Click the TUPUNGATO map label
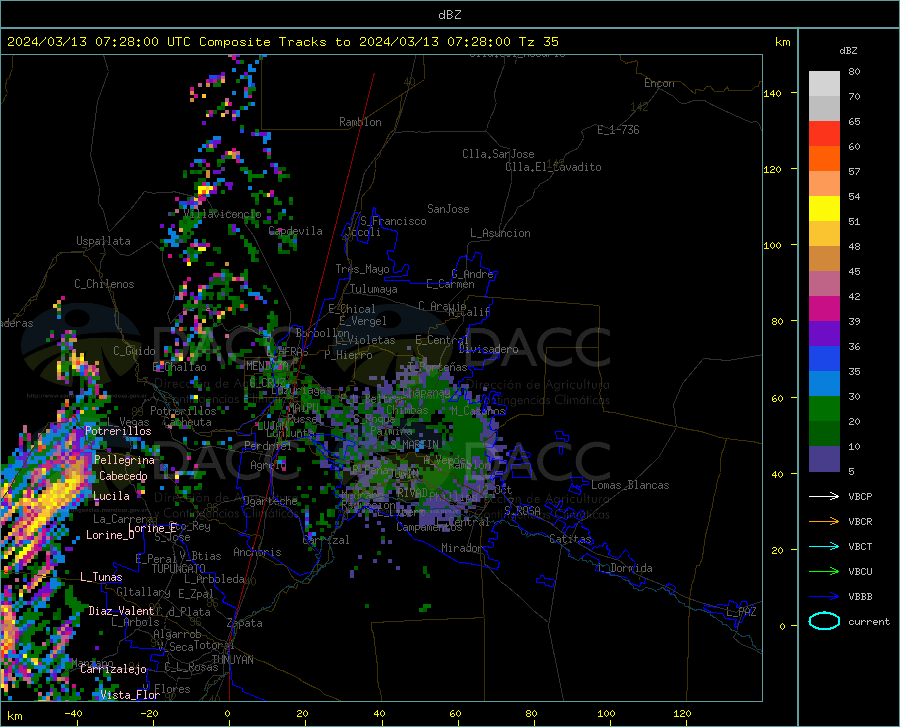Viewport: 900px width, 727px height. [179, 569]
